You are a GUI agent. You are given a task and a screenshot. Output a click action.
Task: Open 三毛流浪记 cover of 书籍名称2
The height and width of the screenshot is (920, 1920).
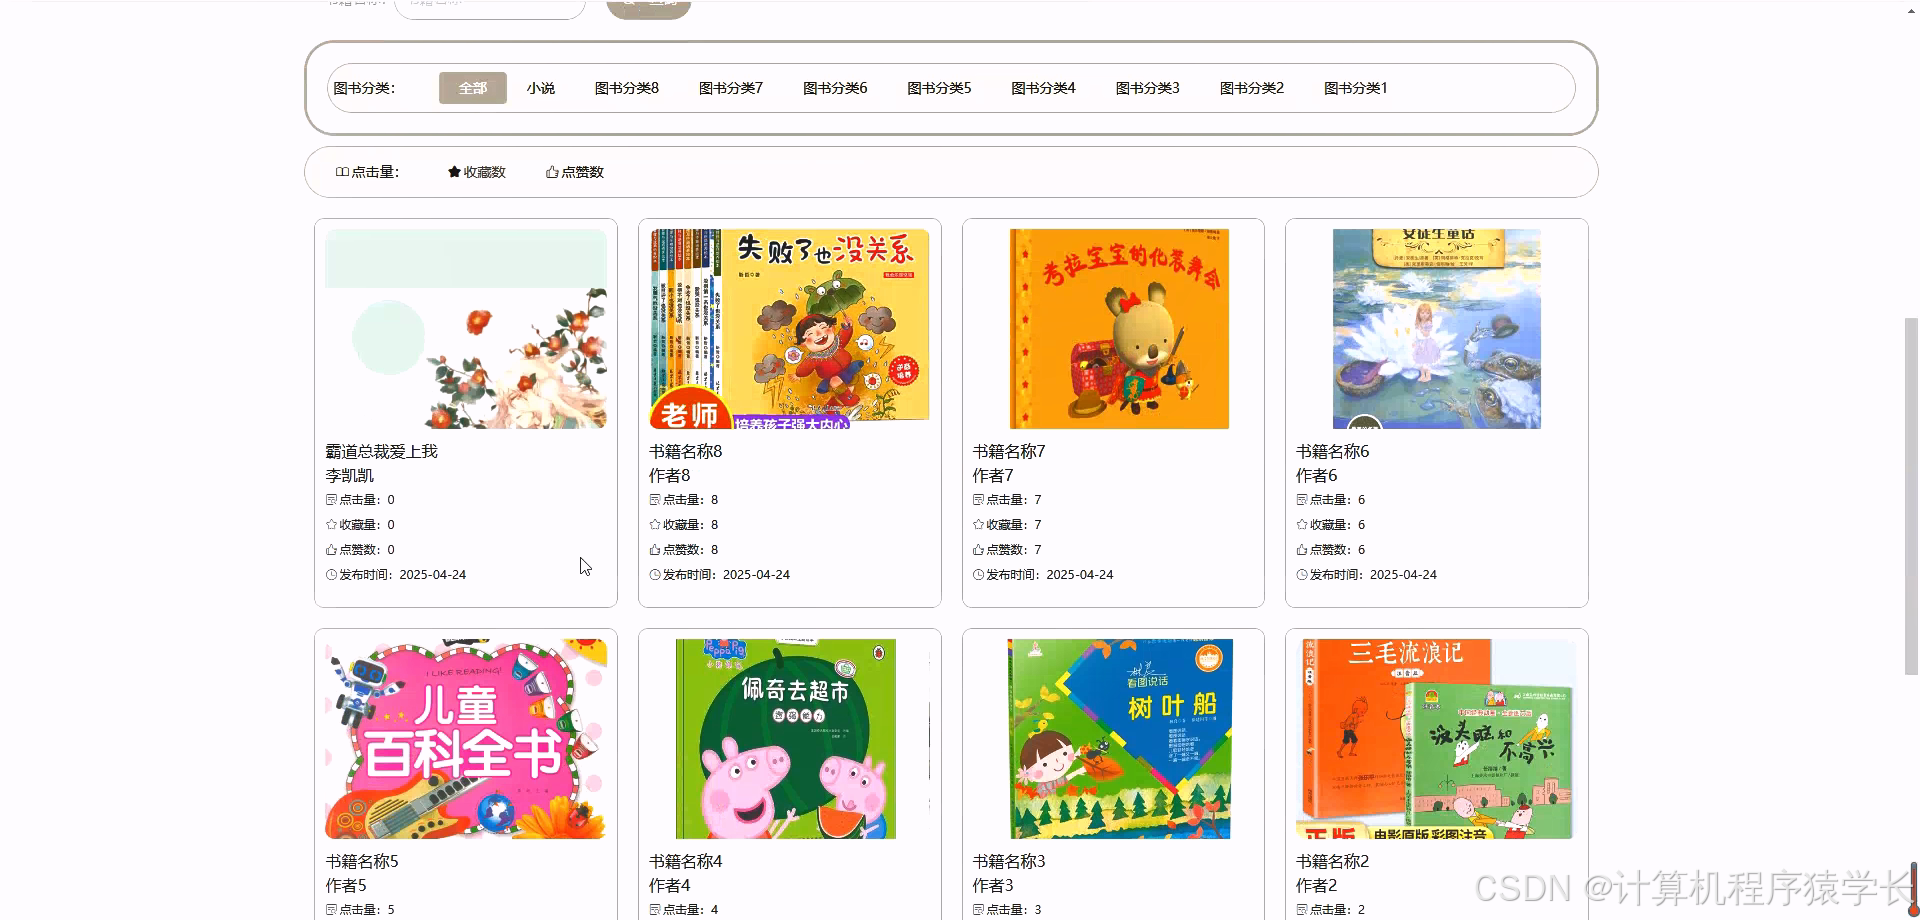click(1437, 739)
